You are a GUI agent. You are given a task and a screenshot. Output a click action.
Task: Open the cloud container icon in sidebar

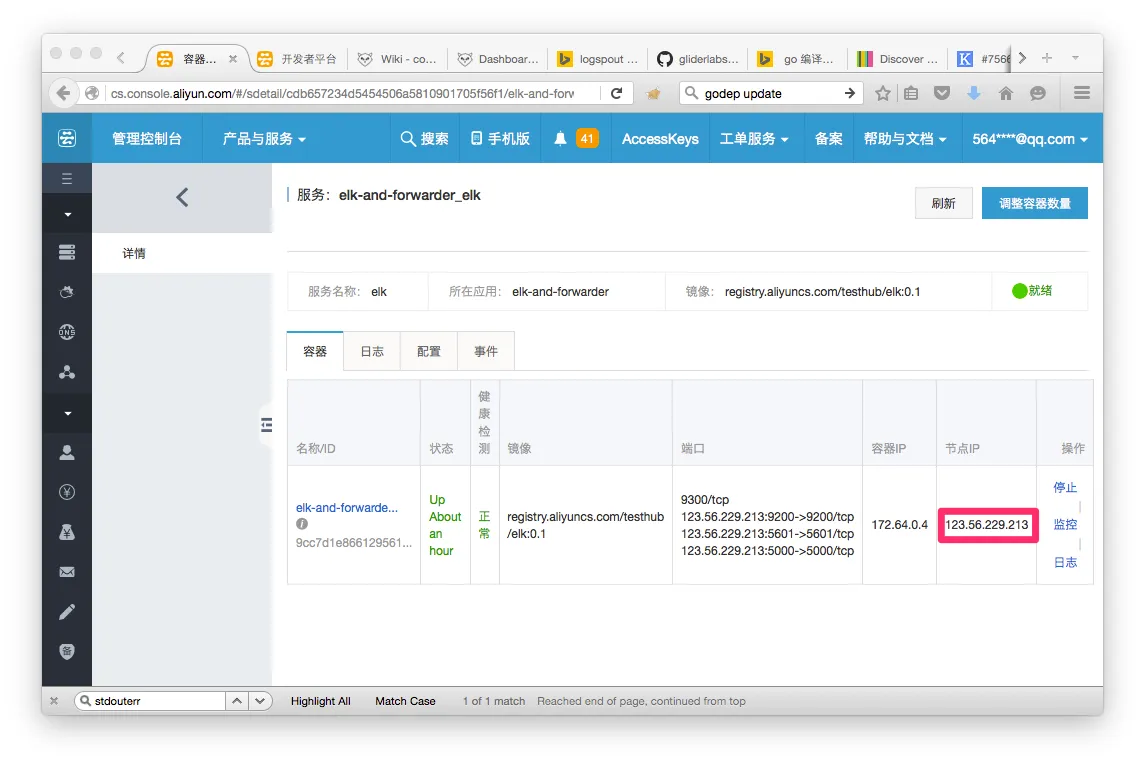66,292
